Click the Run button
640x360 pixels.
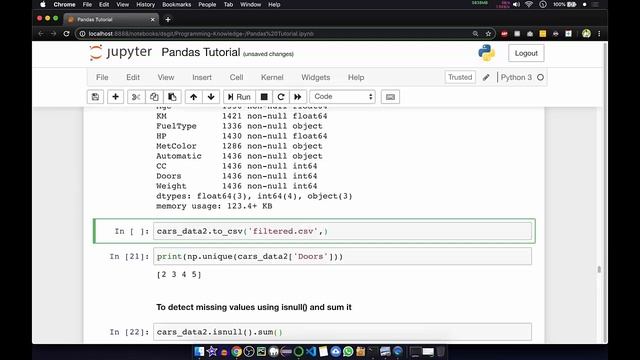(x=239, y=97)
